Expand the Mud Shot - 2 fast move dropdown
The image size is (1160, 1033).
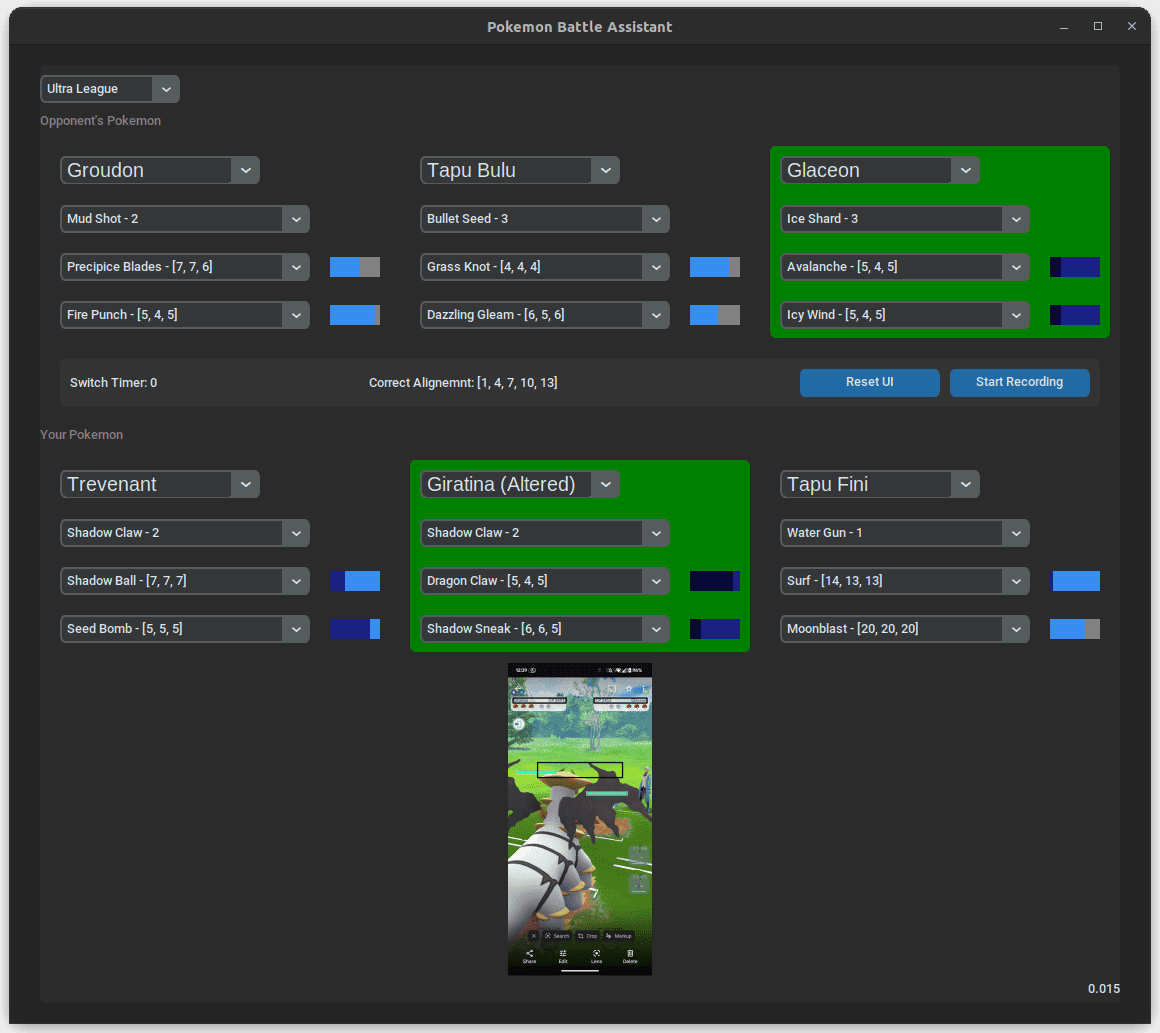(x=185, y=219)
